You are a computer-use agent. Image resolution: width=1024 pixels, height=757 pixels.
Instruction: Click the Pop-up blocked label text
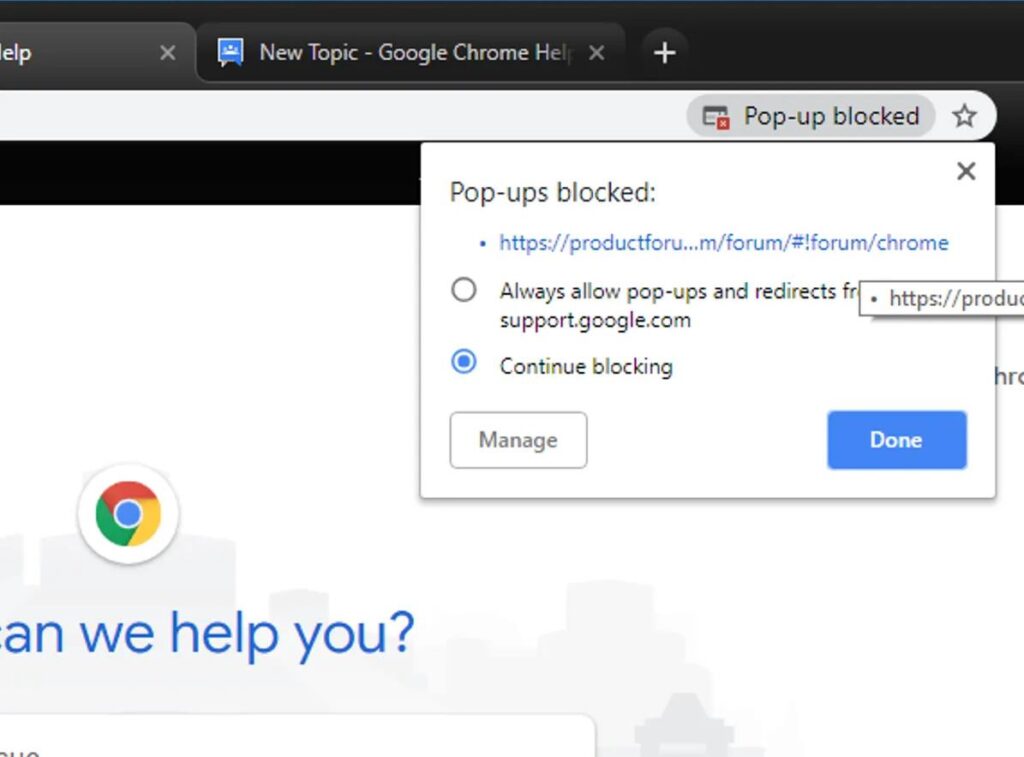pos(831,116)
